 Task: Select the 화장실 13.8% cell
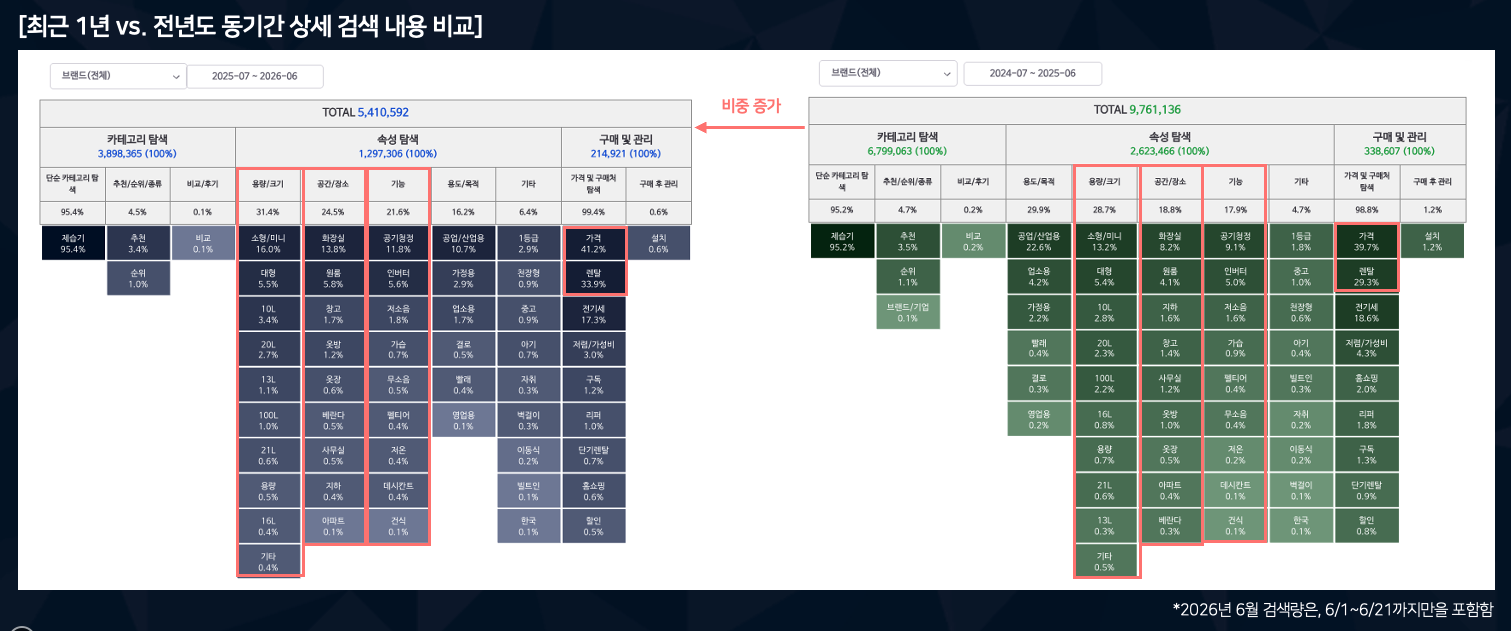pos(332,243)
